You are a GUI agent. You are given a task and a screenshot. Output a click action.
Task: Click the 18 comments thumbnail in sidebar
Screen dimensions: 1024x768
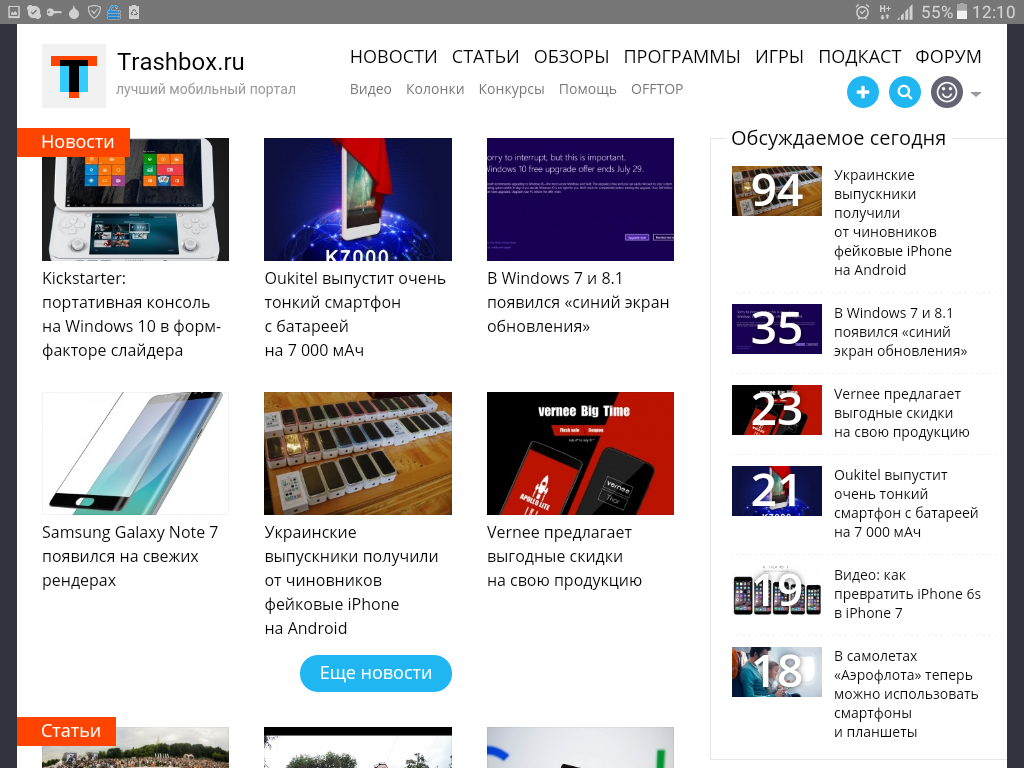coord(776,671)
